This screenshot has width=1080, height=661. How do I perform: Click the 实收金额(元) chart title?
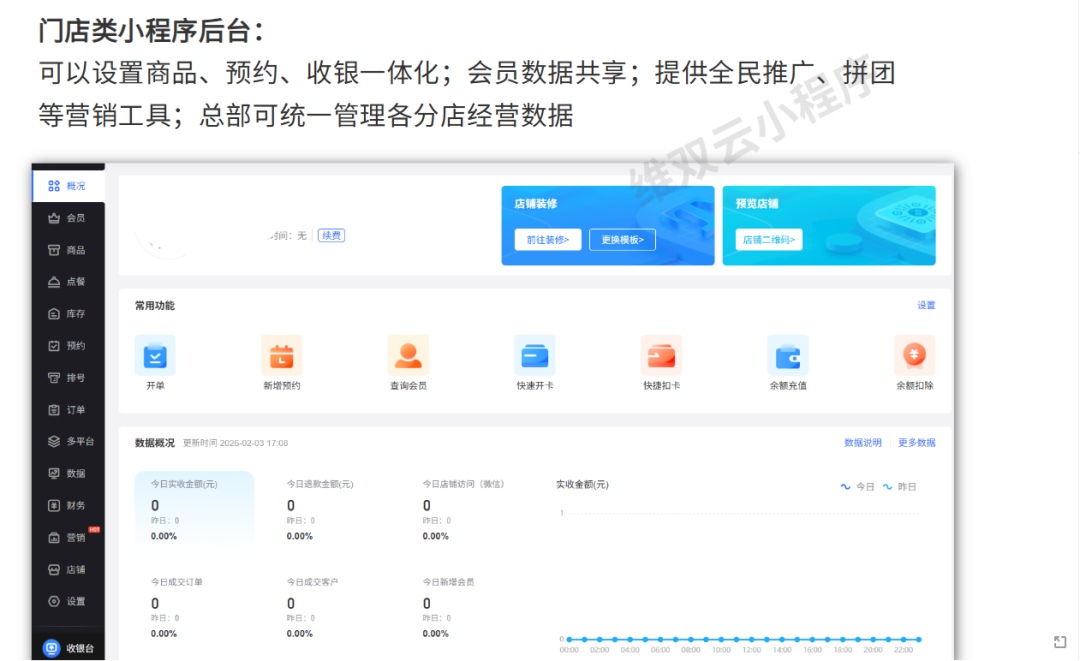(x=582, y=485)
